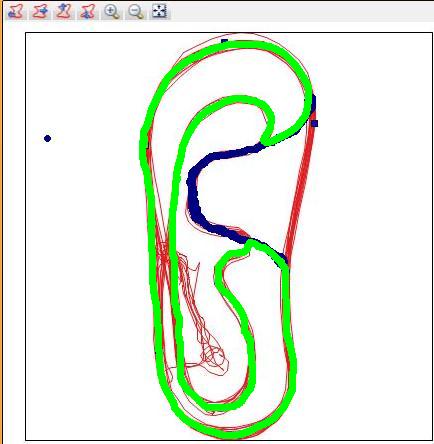The height and width of the screenshot is (444, 434).
Task: Click the fit-to-view arrows icon
Action: pos(159,11)
